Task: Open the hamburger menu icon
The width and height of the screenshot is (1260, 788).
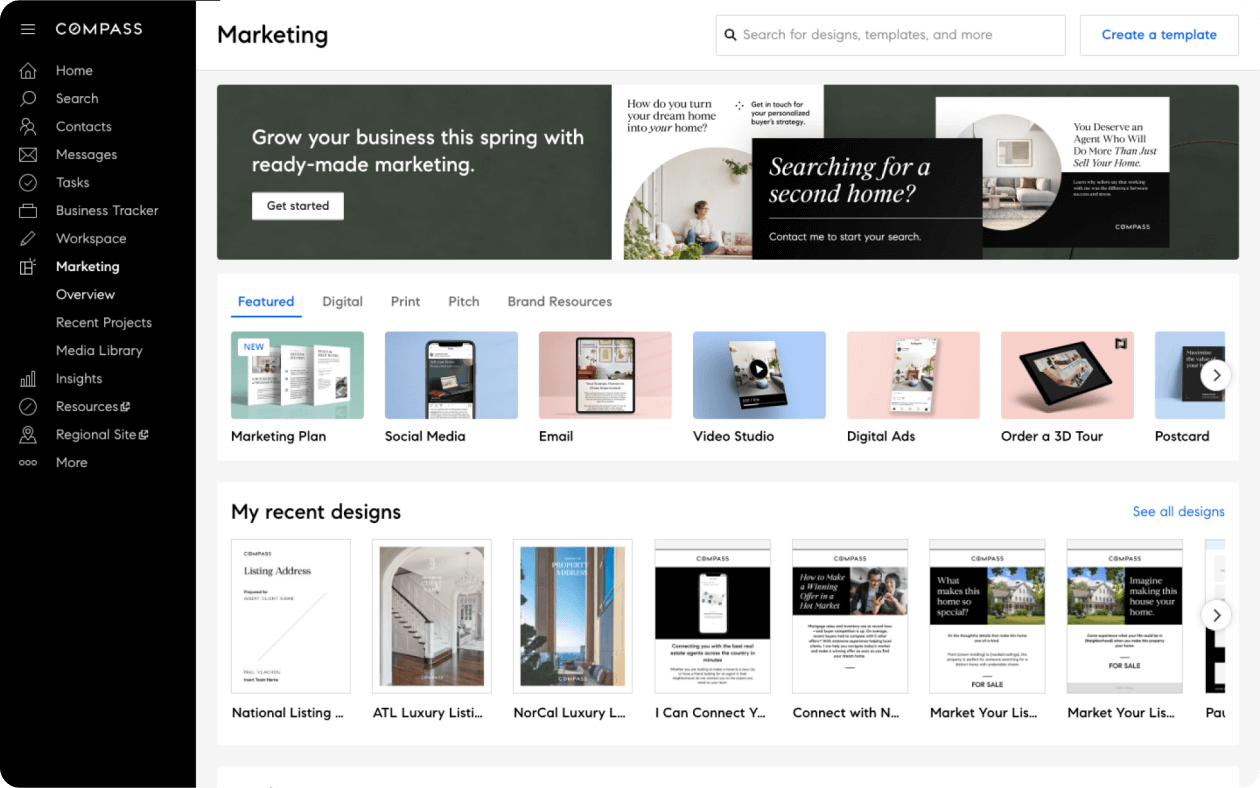Action: [x=28, y=29]
